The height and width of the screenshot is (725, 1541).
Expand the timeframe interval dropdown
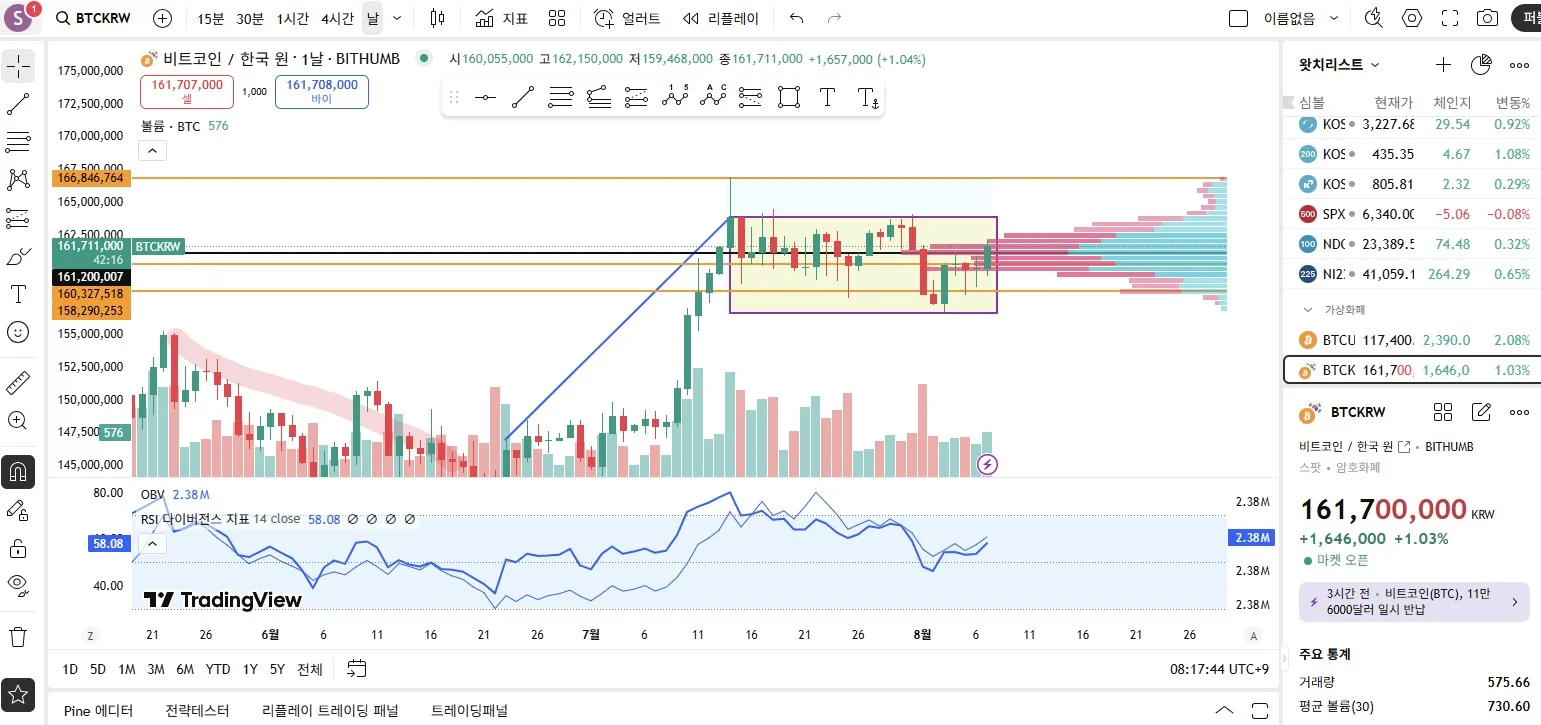[x=398, y=18]
